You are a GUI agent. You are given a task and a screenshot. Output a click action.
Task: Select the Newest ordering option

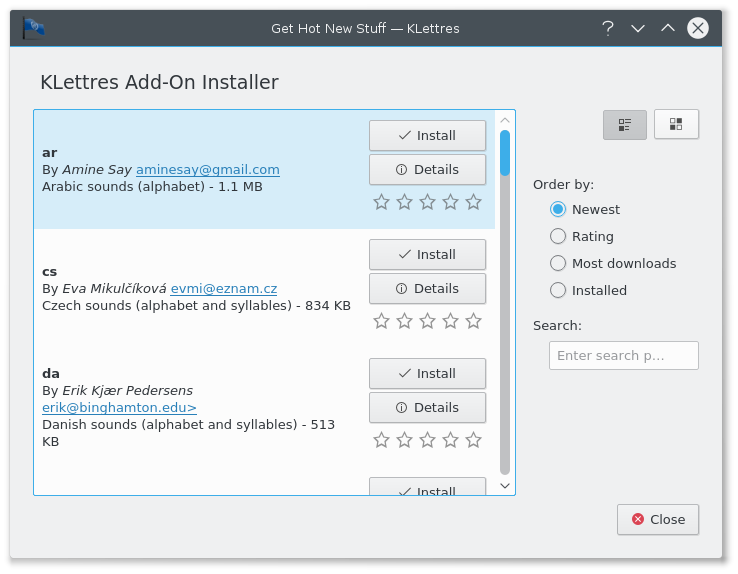[558, 209]
